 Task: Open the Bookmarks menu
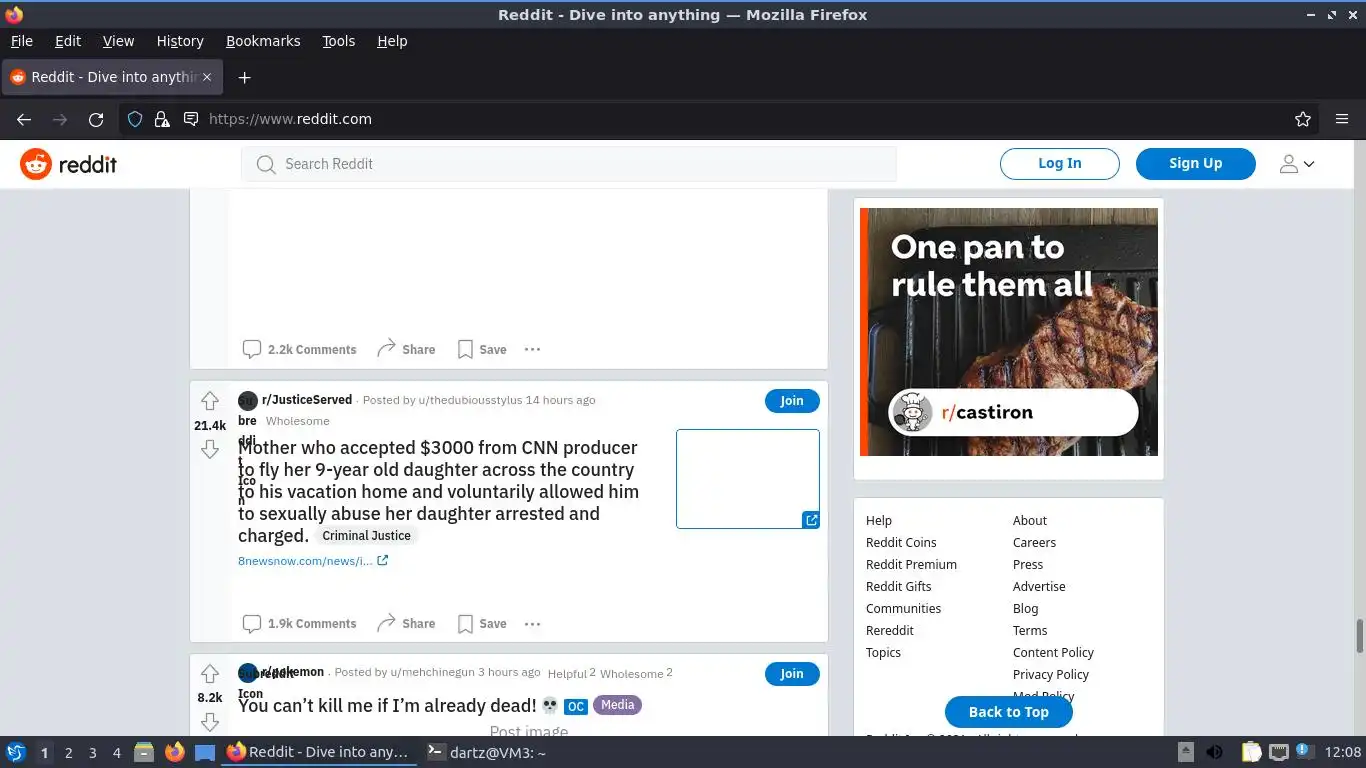263,41
